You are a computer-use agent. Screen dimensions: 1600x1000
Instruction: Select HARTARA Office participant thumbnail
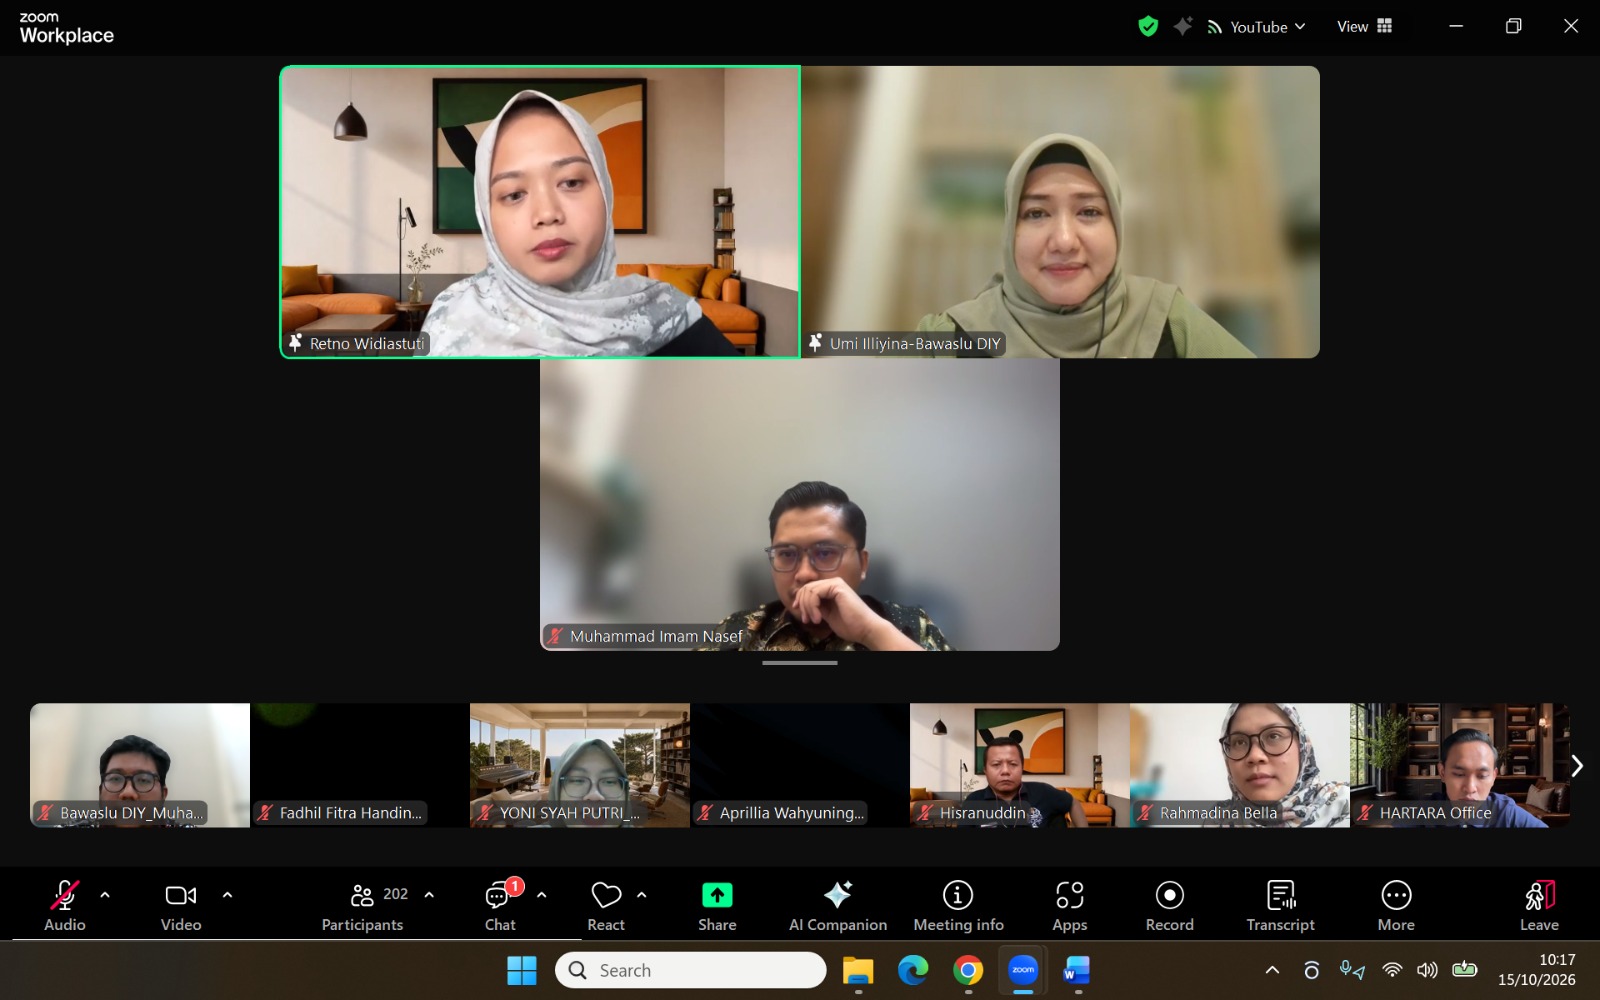point(1460,765)
